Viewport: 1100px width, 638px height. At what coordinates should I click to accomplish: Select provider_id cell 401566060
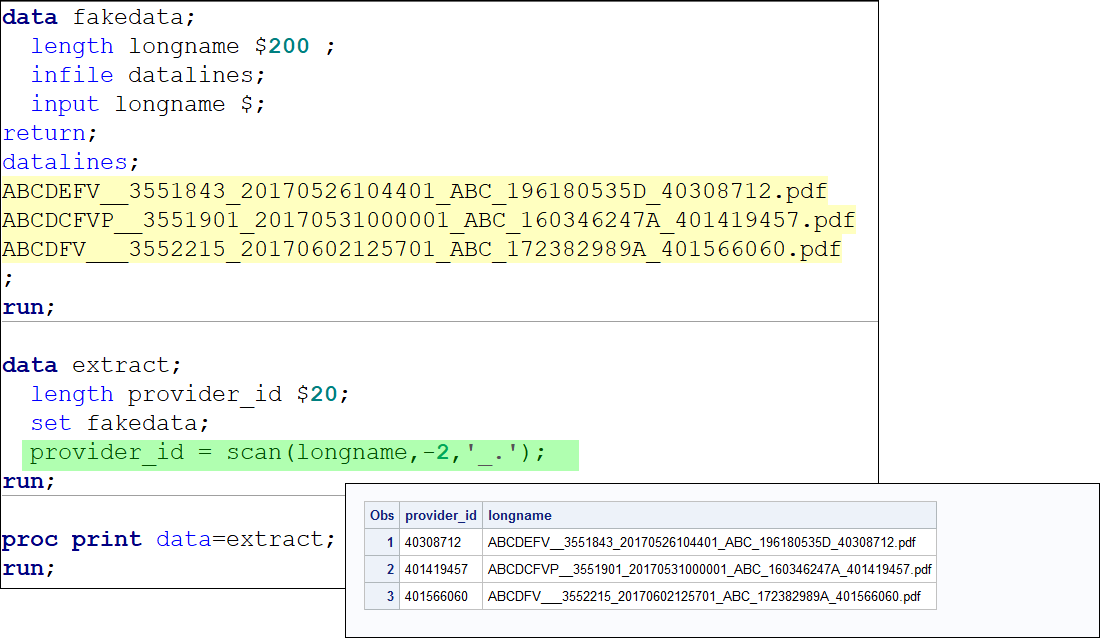pyautogui.click(x=441, y=597)
